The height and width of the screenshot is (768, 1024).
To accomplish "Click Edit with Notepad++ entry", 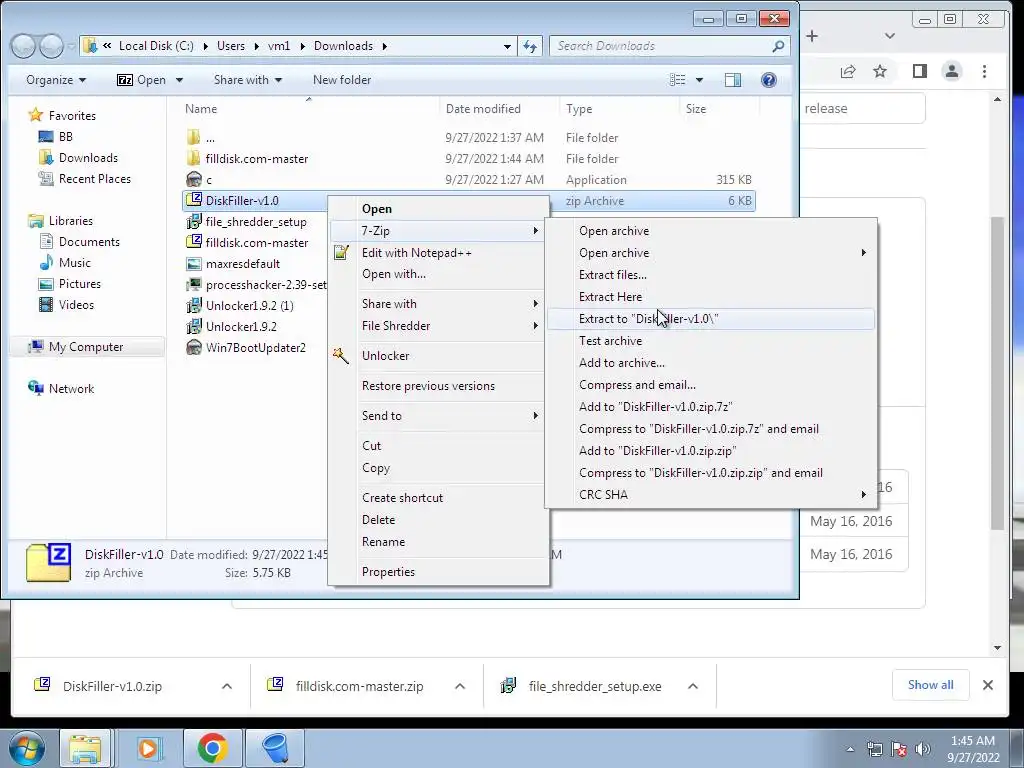I will (438, 253).
